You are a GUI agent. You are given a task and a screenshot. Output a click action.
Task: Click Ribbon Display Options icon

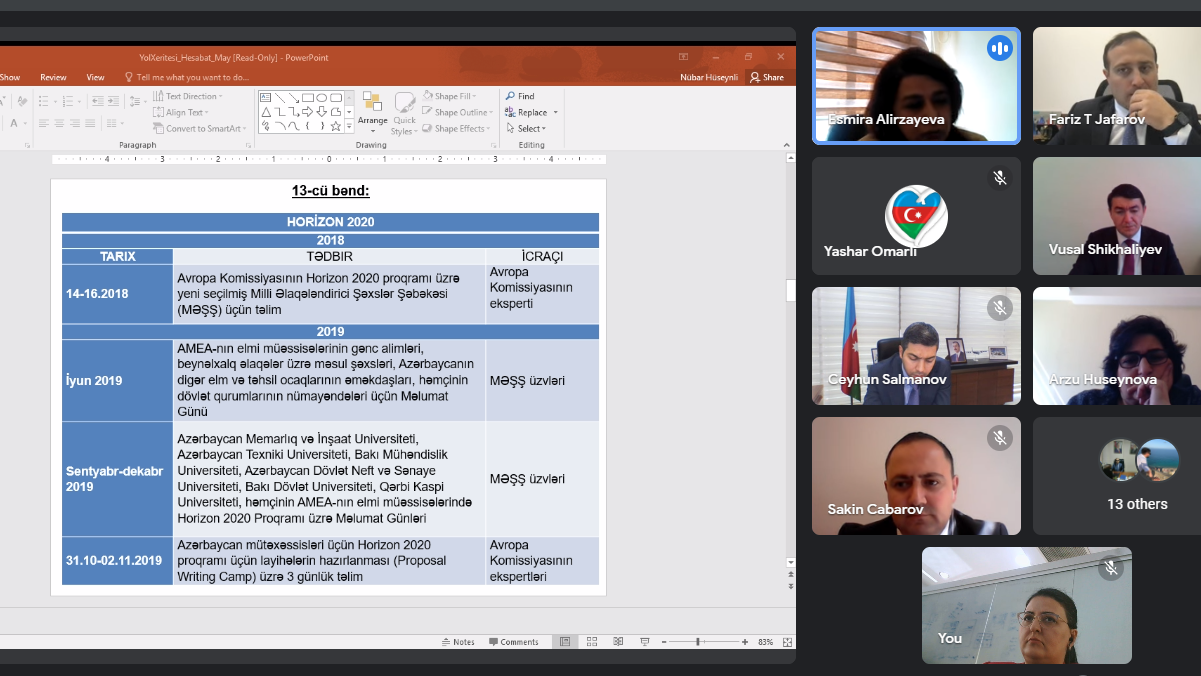pos(683,57)
